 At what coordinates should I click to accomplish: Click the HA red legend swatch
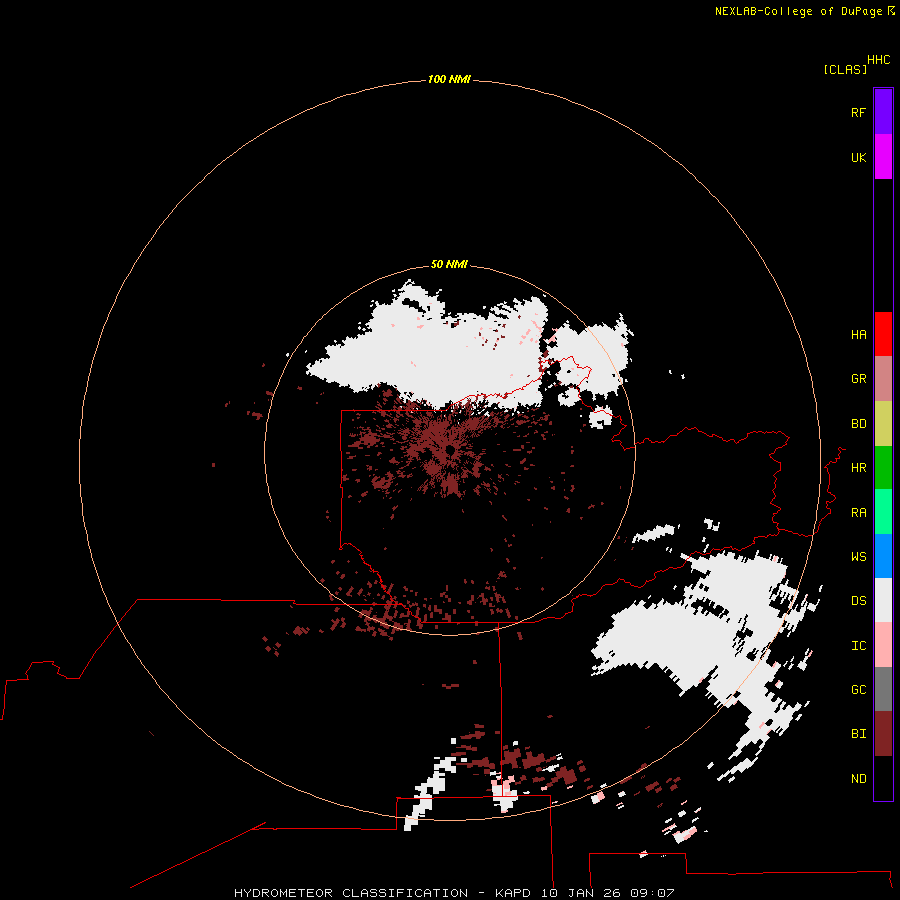coord(883,334)
